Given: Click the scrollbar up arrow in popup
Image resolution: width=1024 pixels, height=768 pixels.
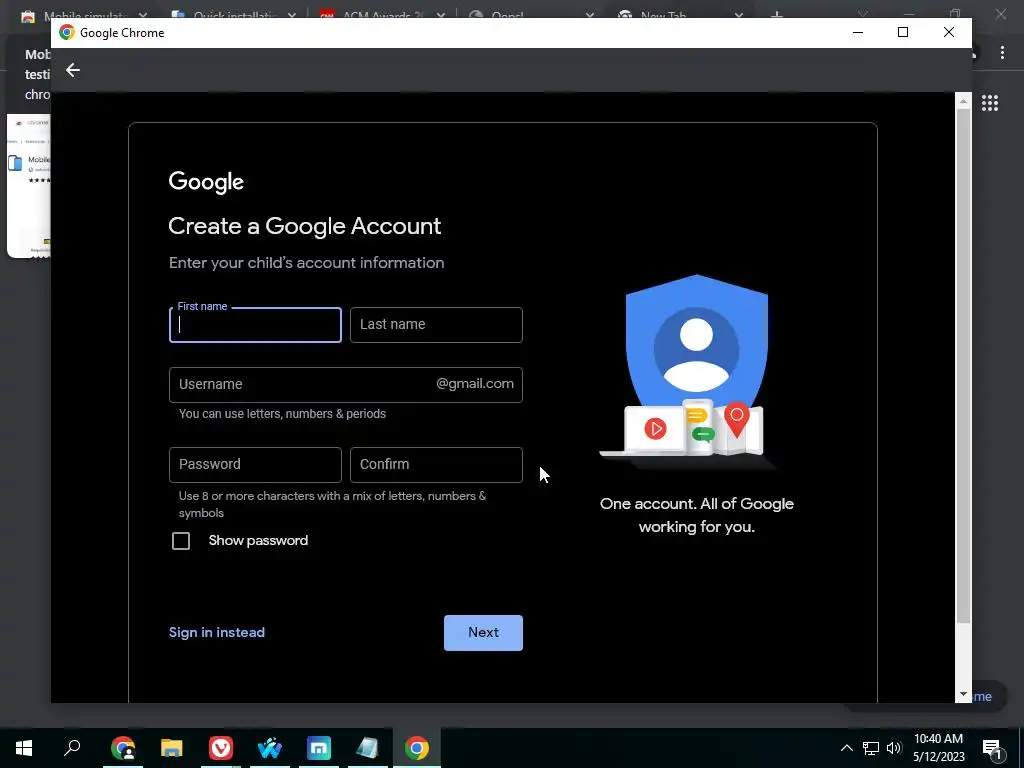Looking at the screenshot, I should 963,101.
